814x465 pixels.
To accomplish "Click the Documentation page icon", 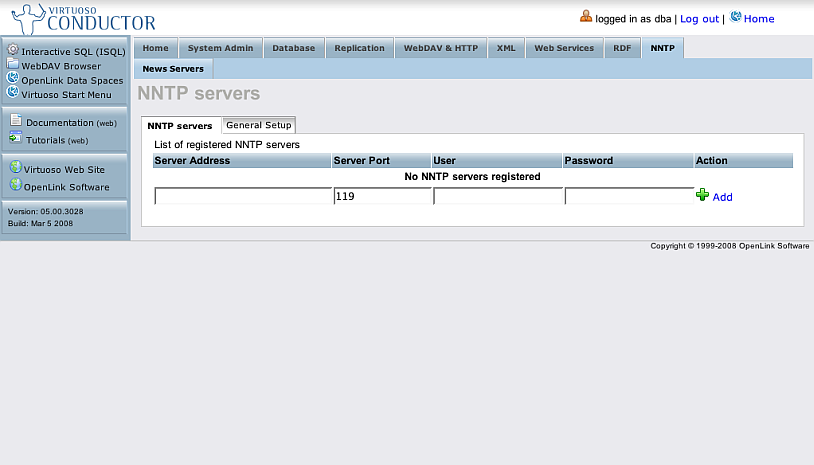I will [x=16, y=121].
